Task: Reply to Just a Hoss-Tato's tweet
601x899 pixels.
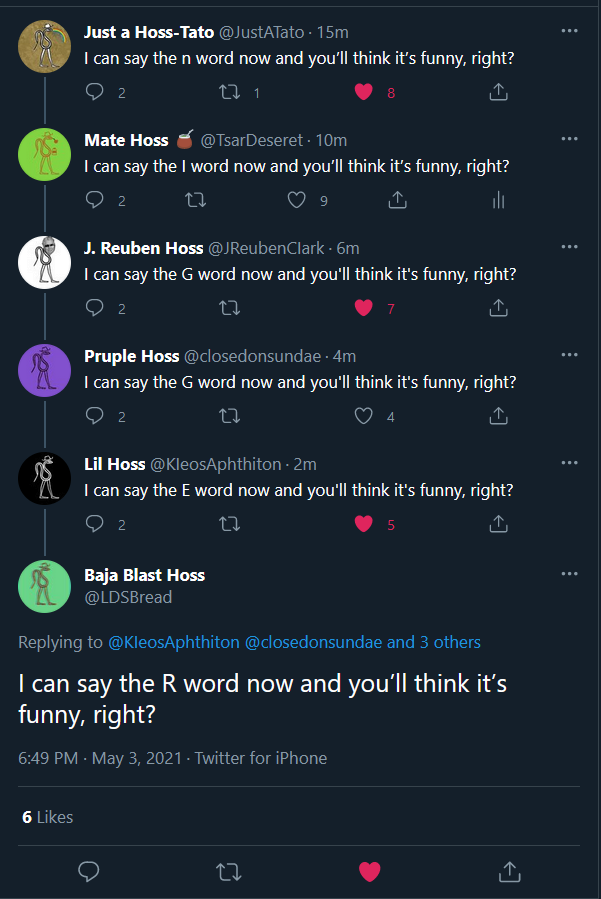Action: point(95,92)
